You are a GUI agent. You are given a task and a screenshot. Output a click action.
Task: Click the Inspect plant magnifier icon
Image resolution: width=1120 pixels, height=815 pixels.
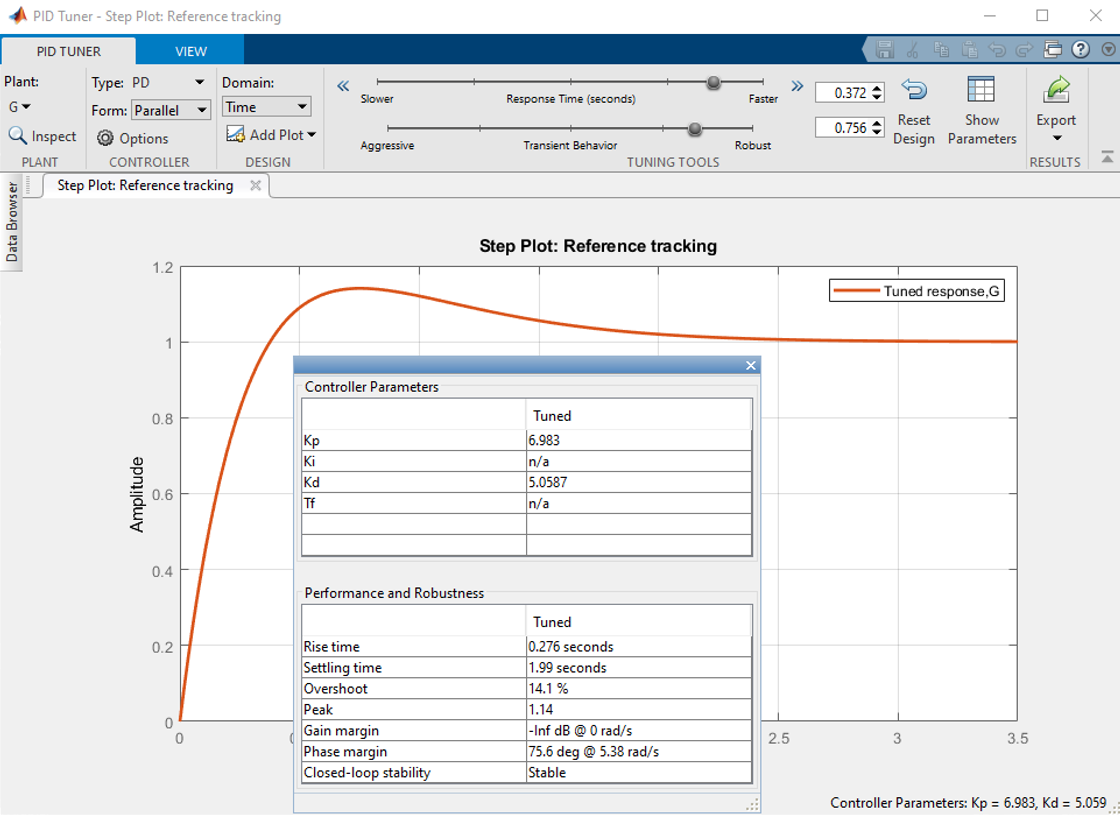(x=17, y=135)
